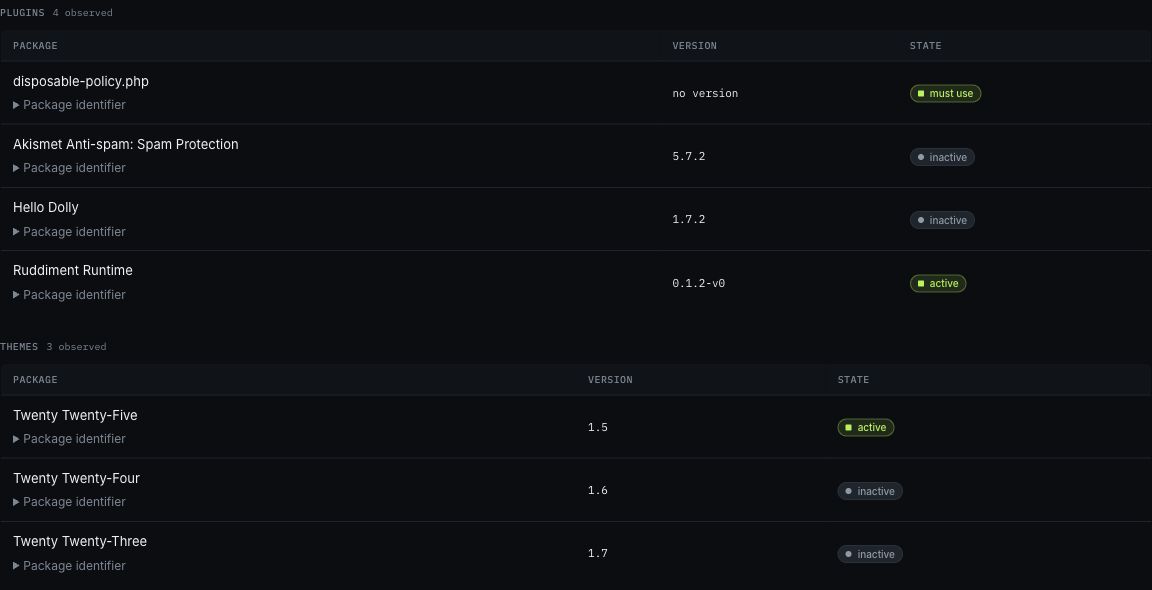Select the Hello Dolly package name
1152x590 pixels.
(x=46, y=208)
